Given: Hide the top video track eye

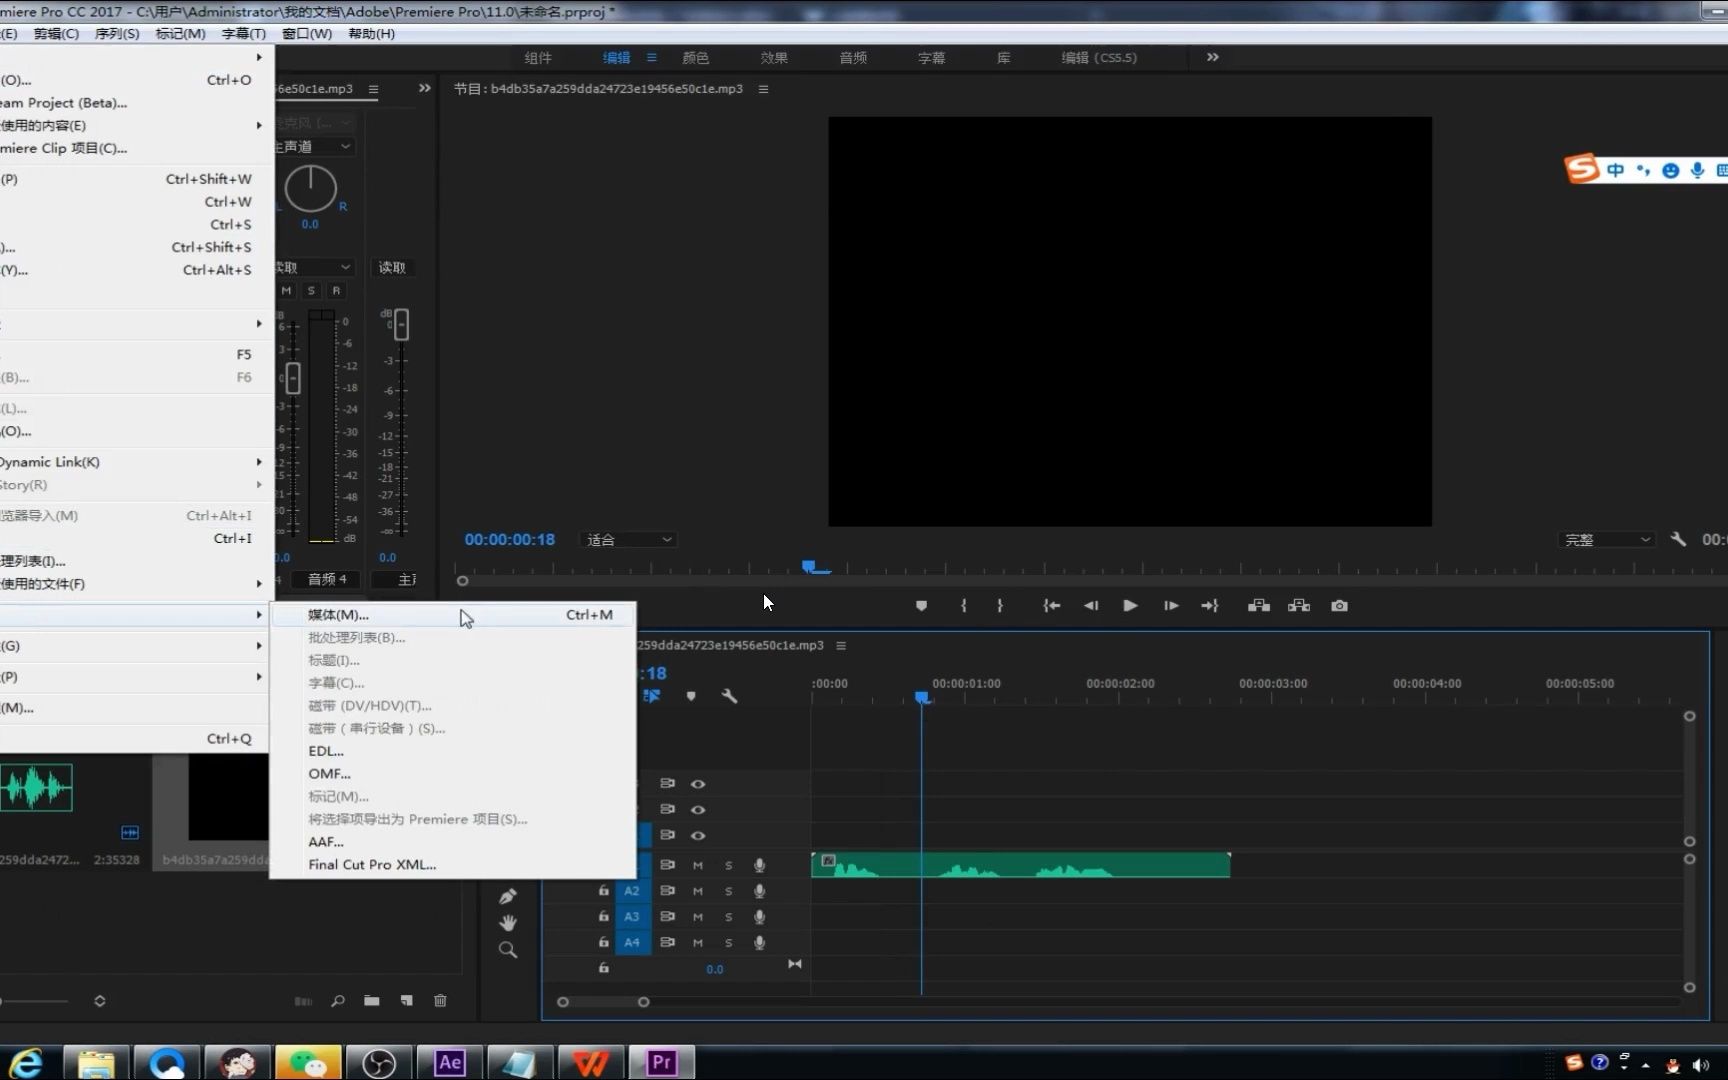Looking at the screenshot, I should coord(698,784).
